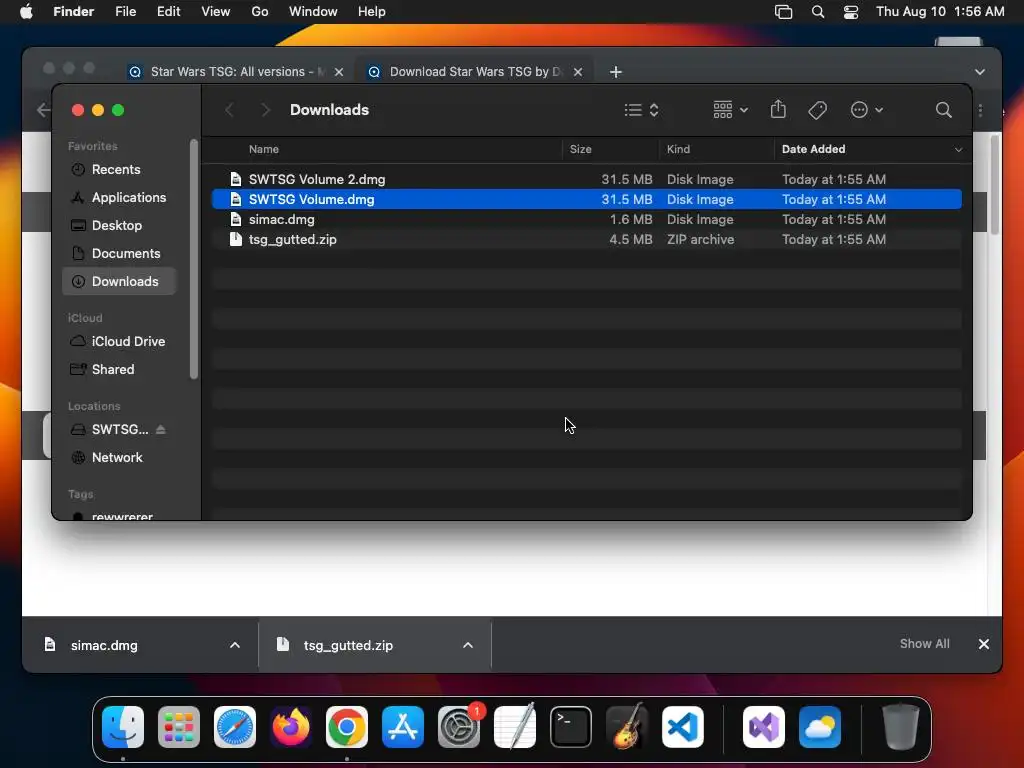Launch Finder from the Dock
The image size is (1024, 768).
click(x=123, y=726)
